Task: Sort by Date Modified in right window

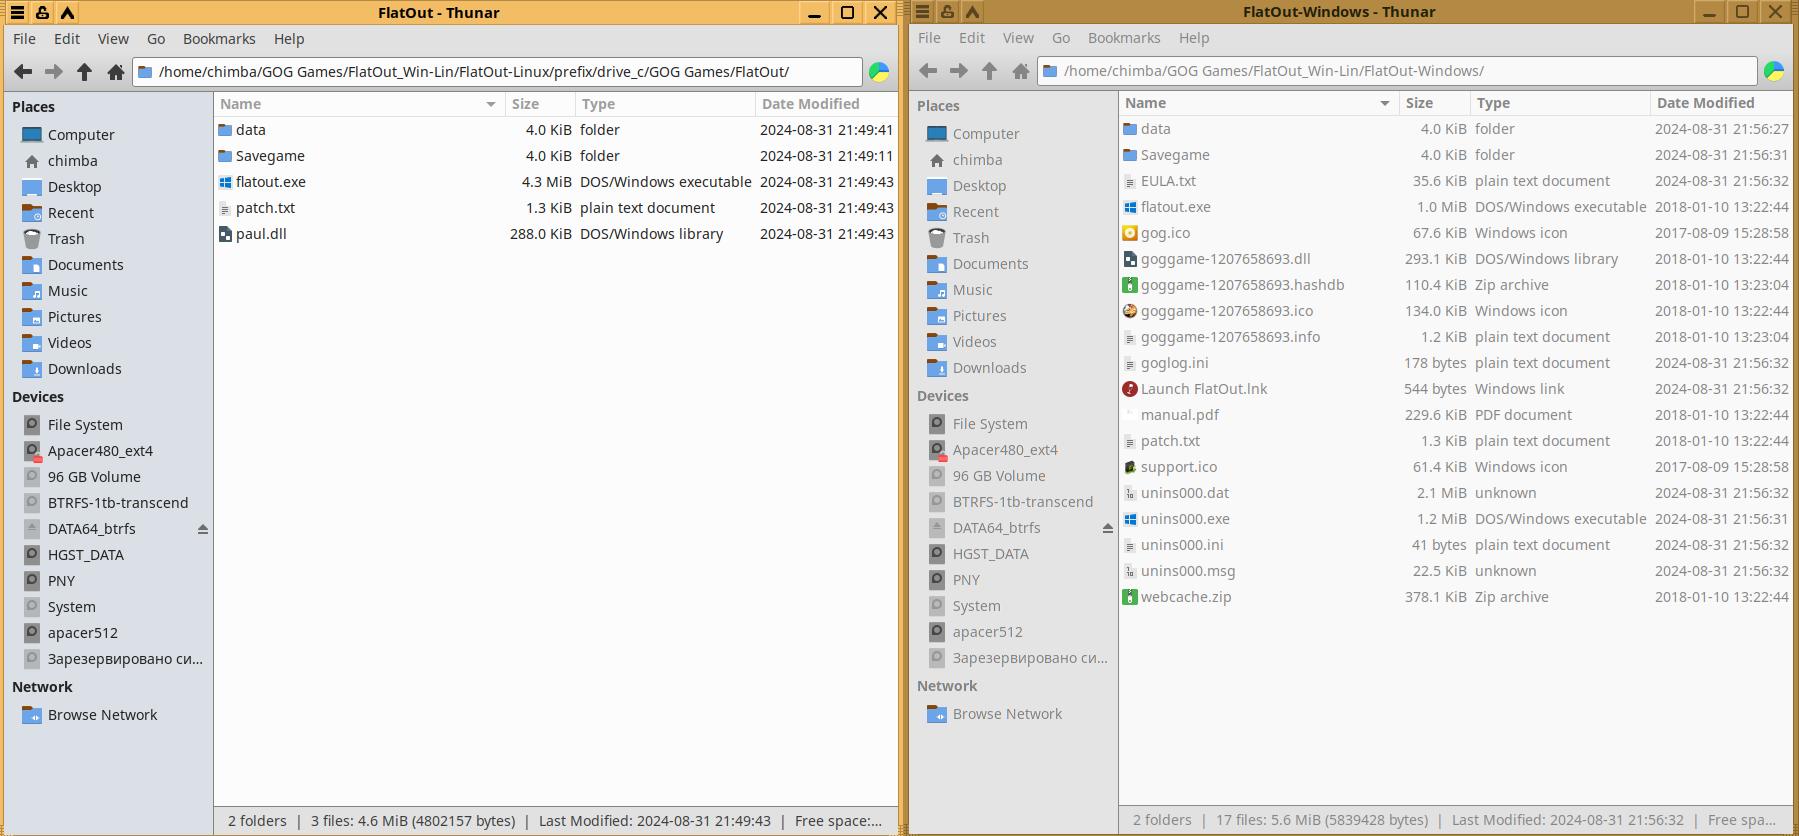Action: click(1720, 103)
